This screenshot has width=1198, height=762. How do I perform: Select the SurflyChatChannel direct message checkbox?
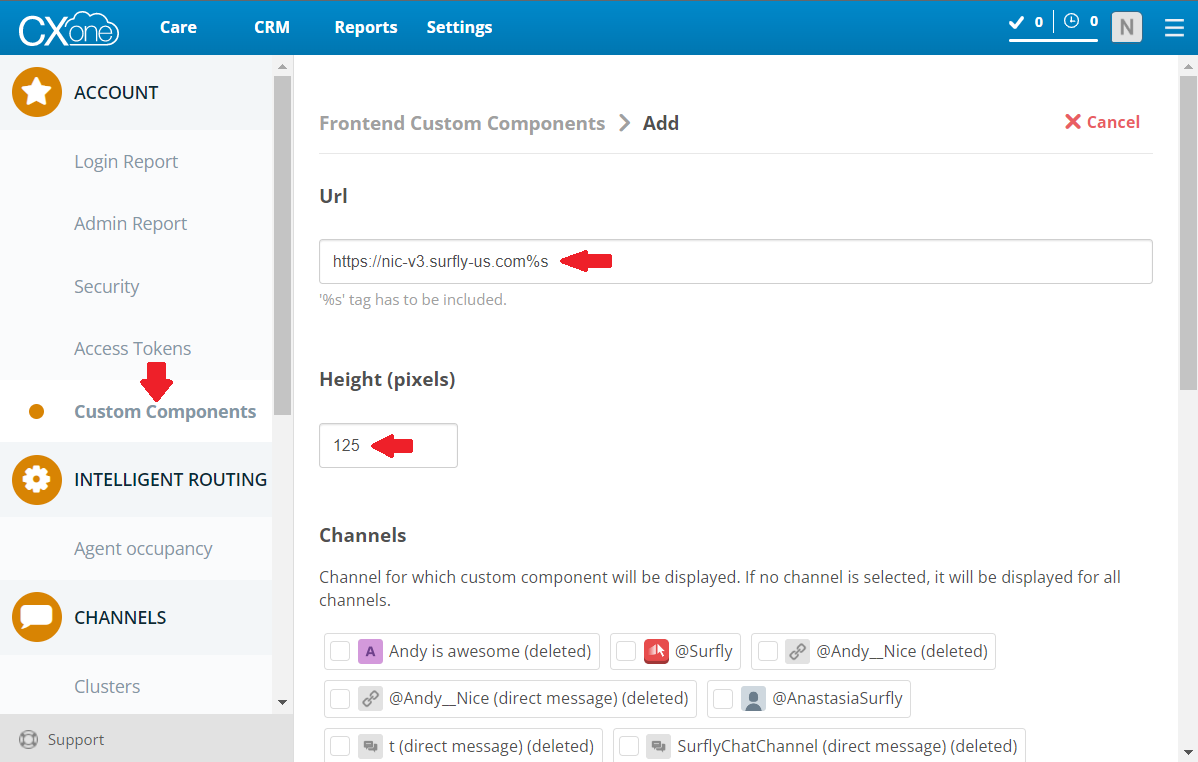(x=629, y=746)
